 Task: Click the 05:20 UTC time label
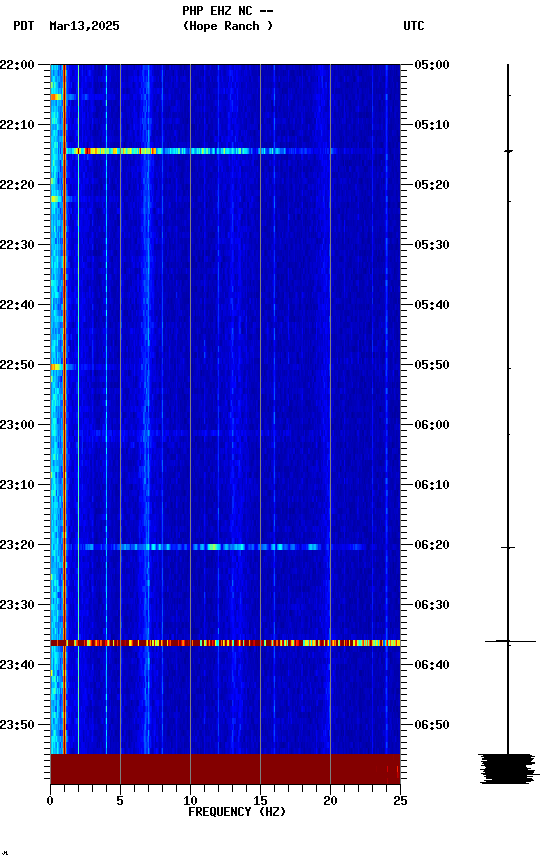[432, 185]
